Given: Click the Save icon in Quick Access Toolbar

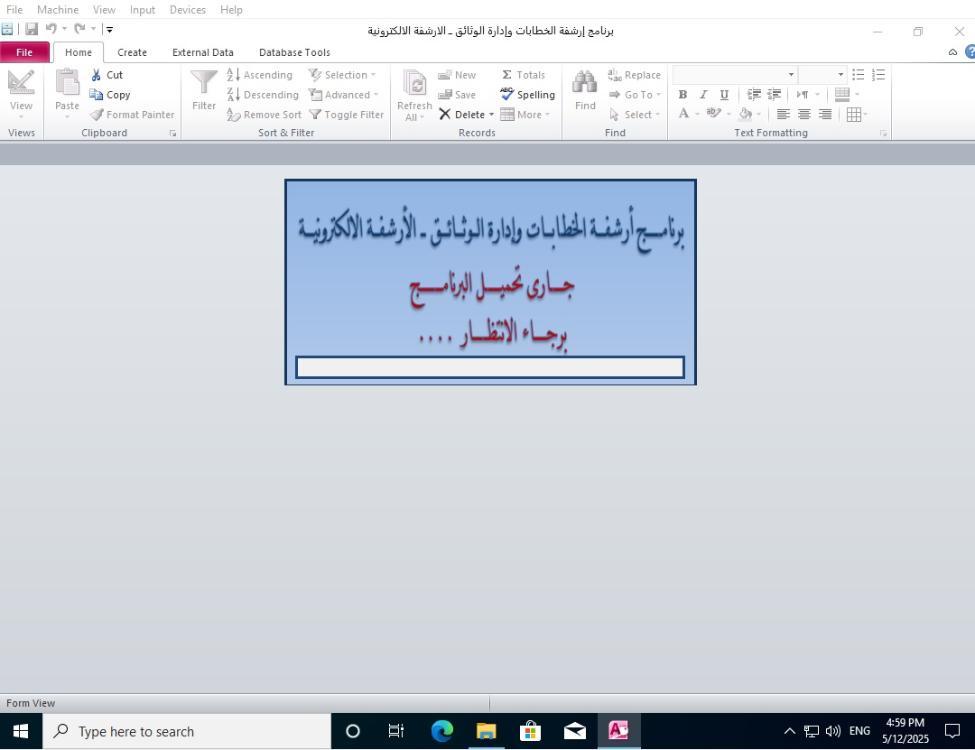Looking at the screenshot, I should [32, 29].
